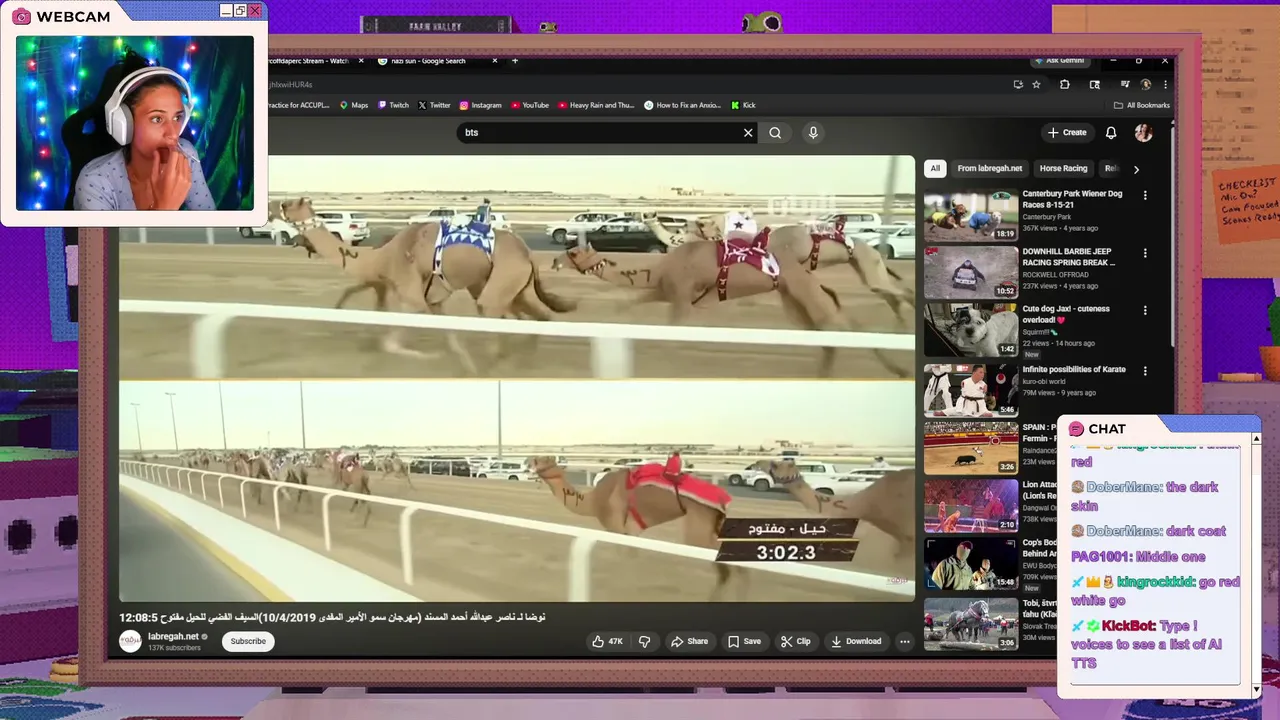
Task: Open All Bookmarks folder
Action: point(1141,105)
